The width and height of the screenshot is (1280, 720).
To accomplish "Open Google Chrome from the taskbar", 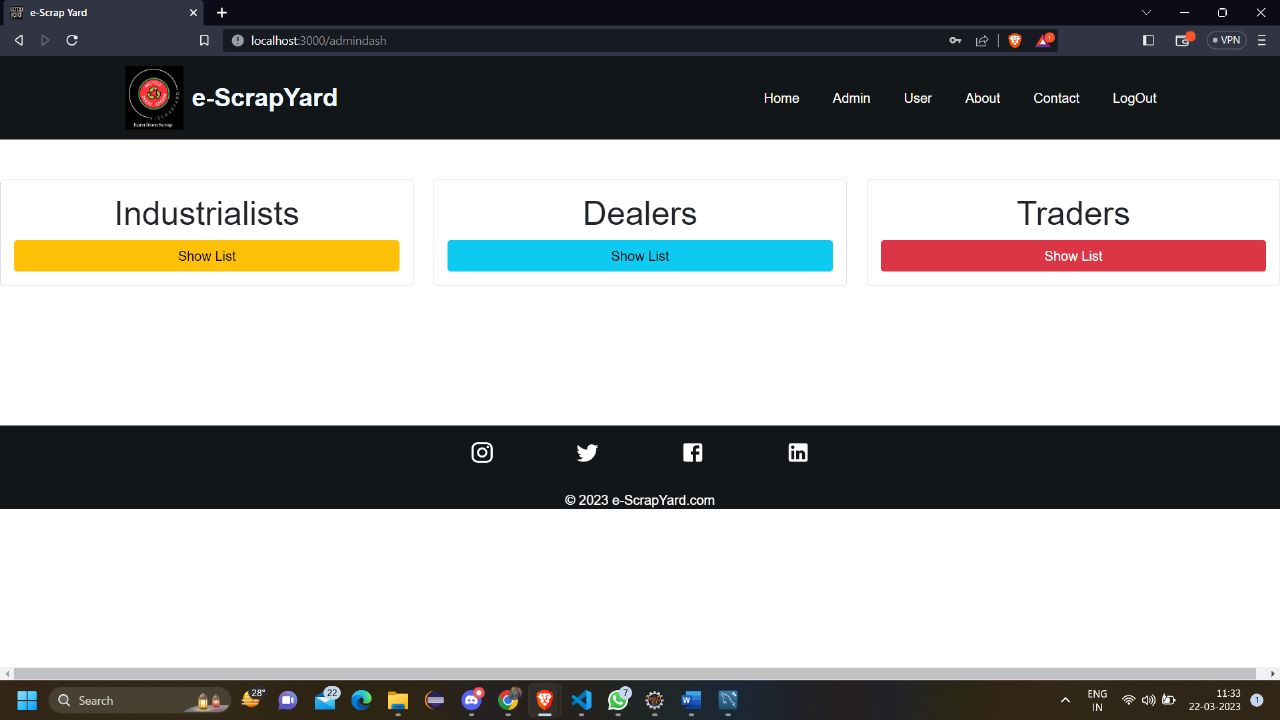I will pos(508,700).
